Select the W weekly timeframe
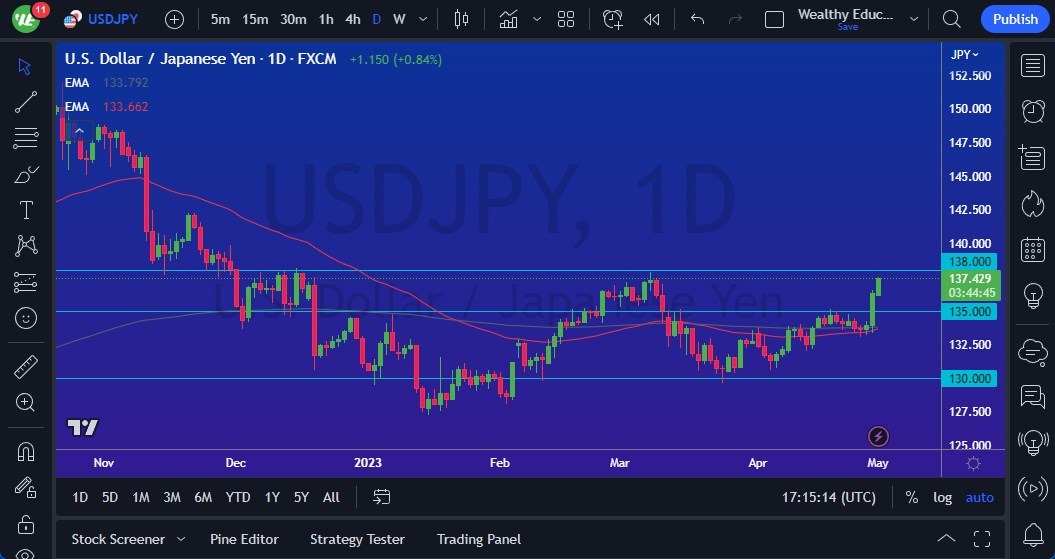Screen dimensions: 1055x559 click(399, 20)
